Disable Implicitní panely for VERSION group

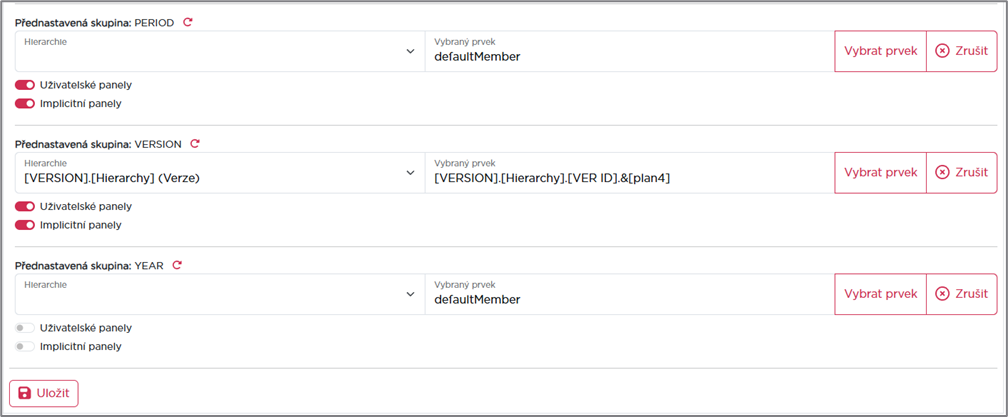point(25,225)
